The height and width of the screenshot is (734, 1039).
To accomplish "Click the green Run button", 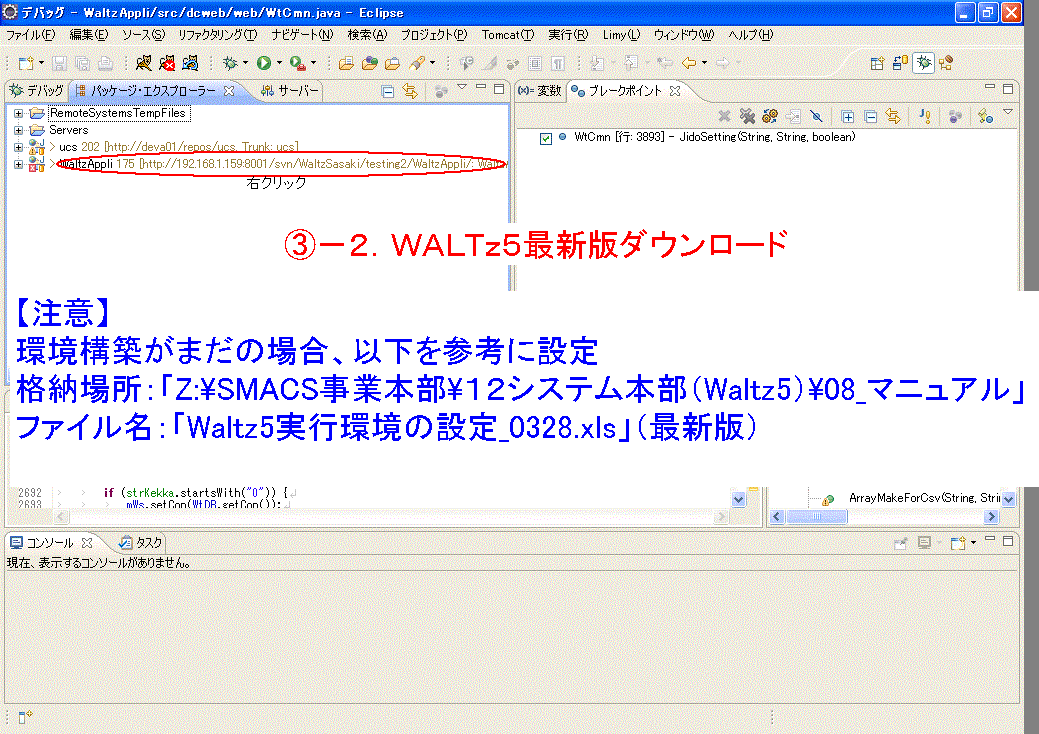I will click(x=264, y=63).
